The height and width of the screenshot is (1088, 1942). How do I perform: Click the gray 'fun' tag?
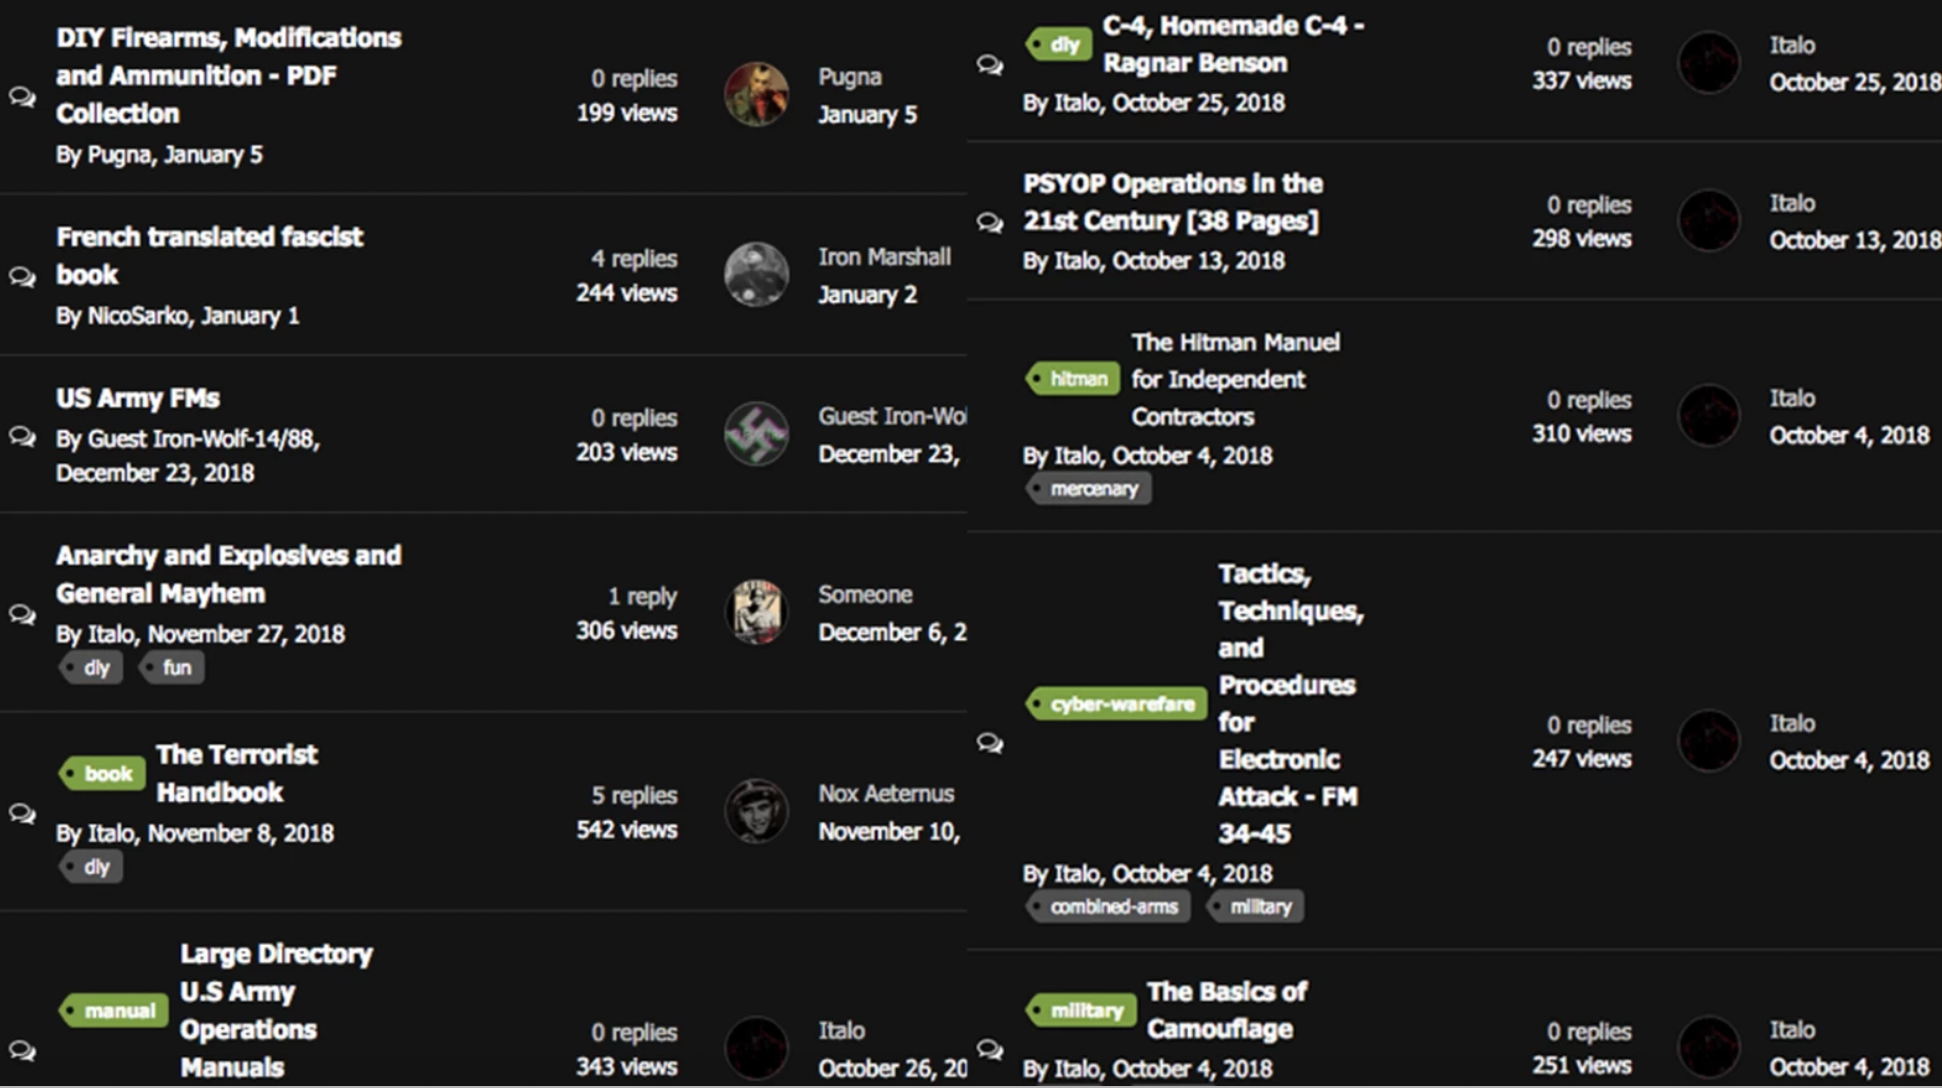tap(172, 668)
